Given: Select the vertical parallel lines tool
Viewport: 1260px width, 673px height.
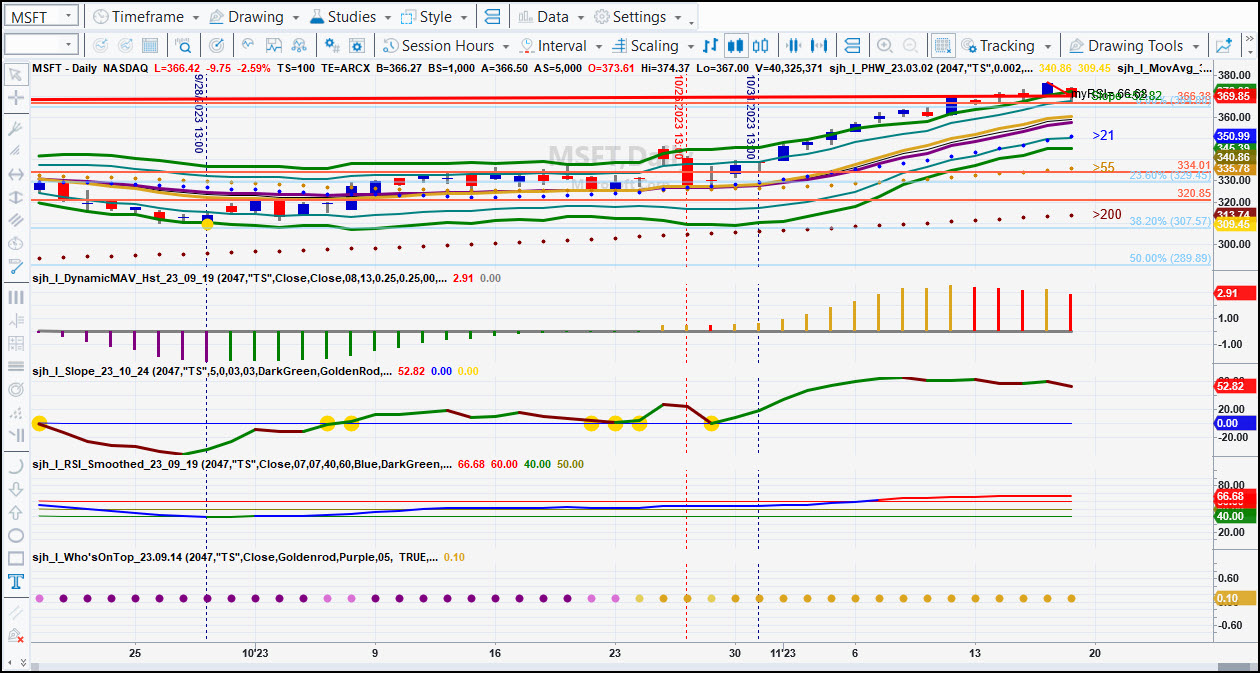Looking at the screenshot, I should coord(16,297).
